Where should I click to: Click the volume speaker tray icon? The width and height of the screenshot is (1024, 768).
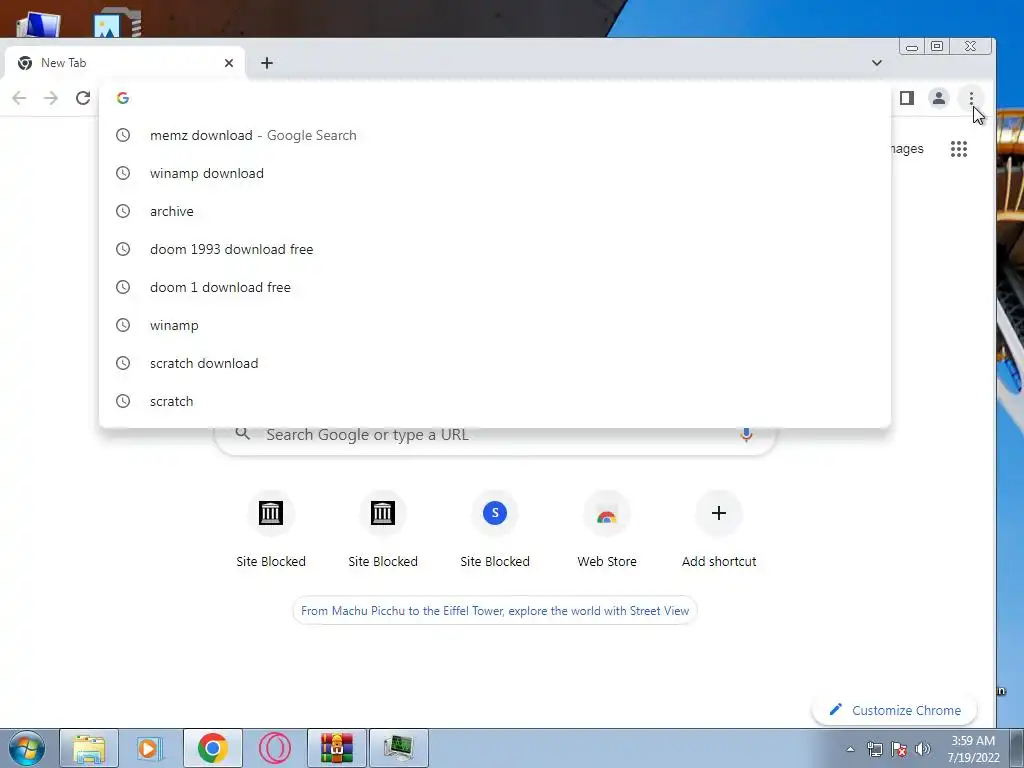coord(923,749)
